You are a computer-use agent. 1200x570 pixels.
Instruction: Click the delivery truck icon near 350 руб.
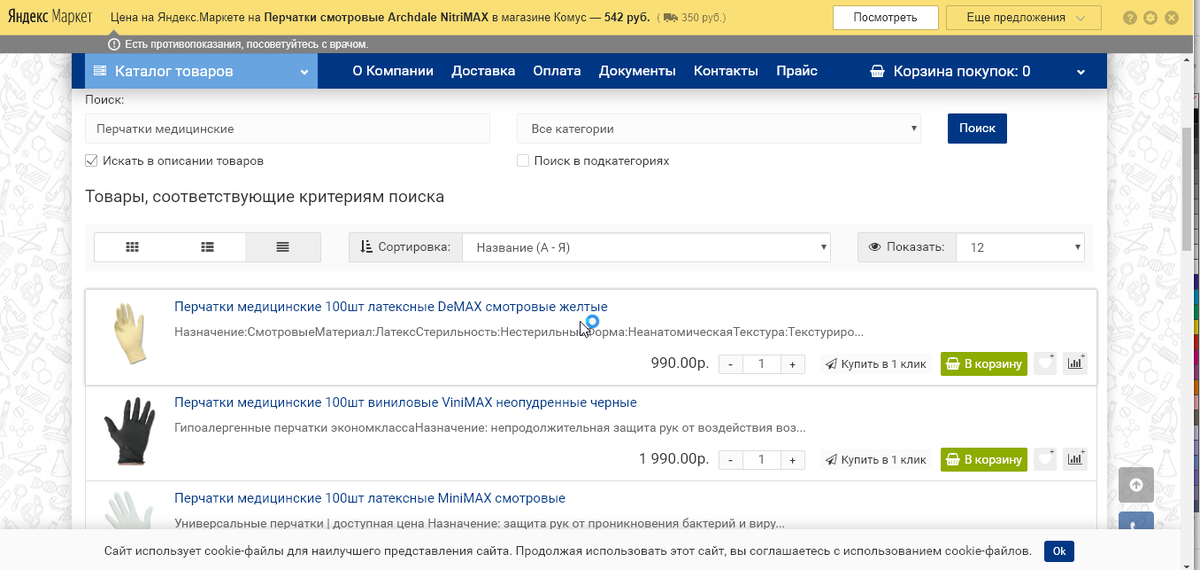pyautogui.click(x=670, y=18)
